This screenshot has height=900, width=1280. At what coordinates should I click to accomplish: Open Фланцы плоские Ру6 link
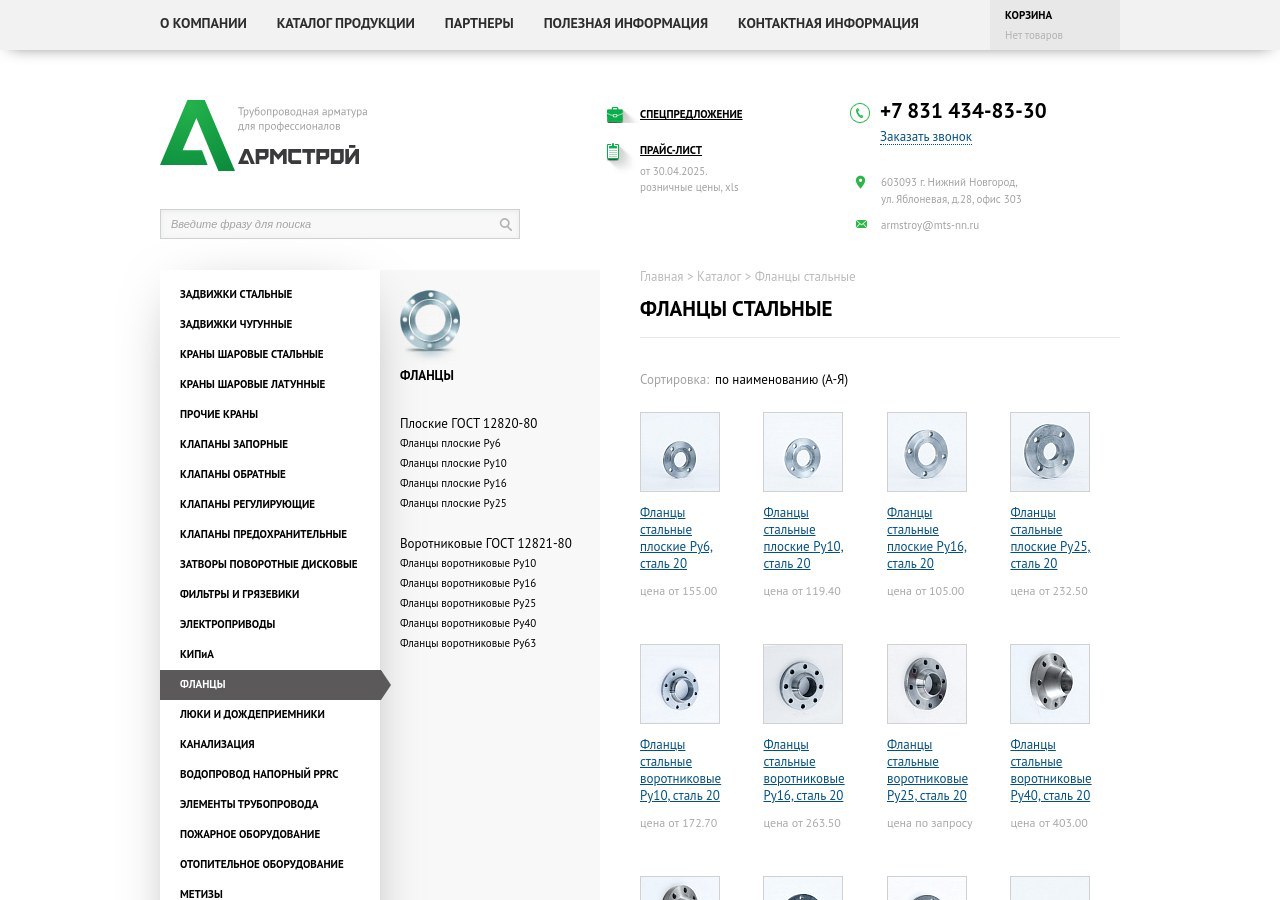(x=450, y=443)
